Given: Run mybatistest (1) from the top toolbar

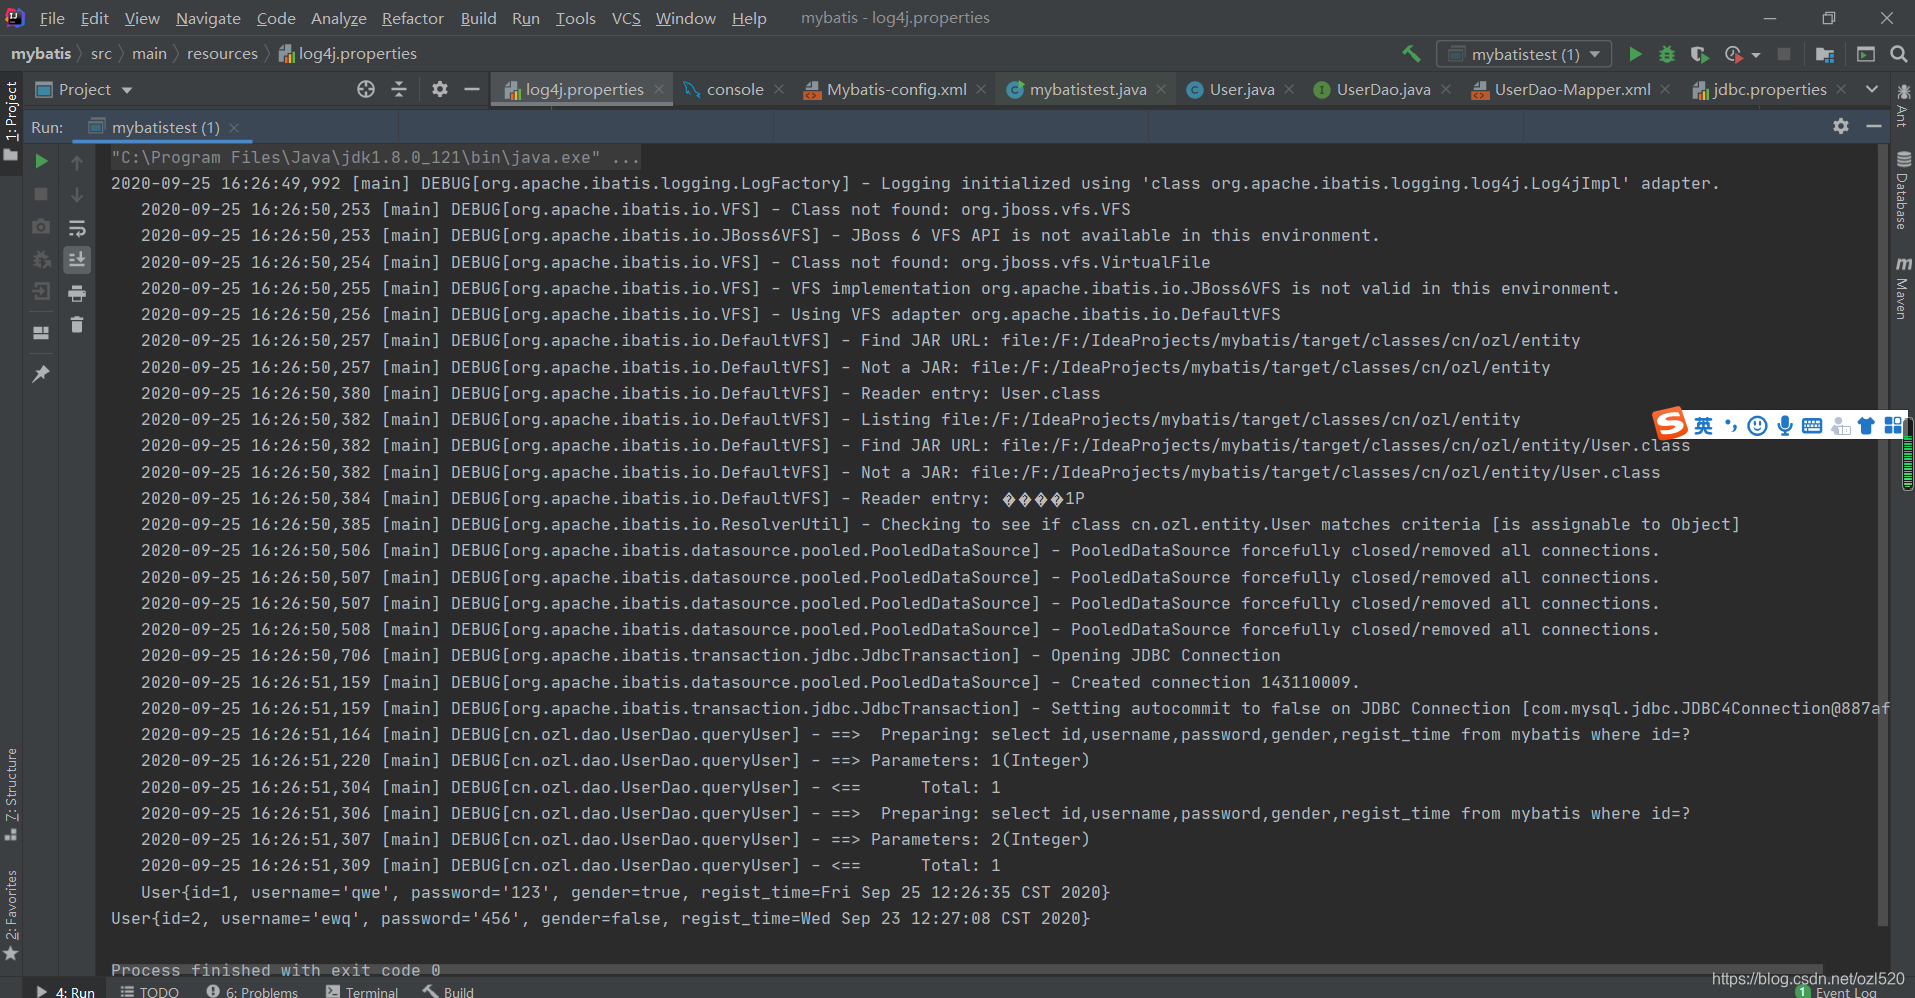Looking at the screenshot, I should pos(1635,54).
